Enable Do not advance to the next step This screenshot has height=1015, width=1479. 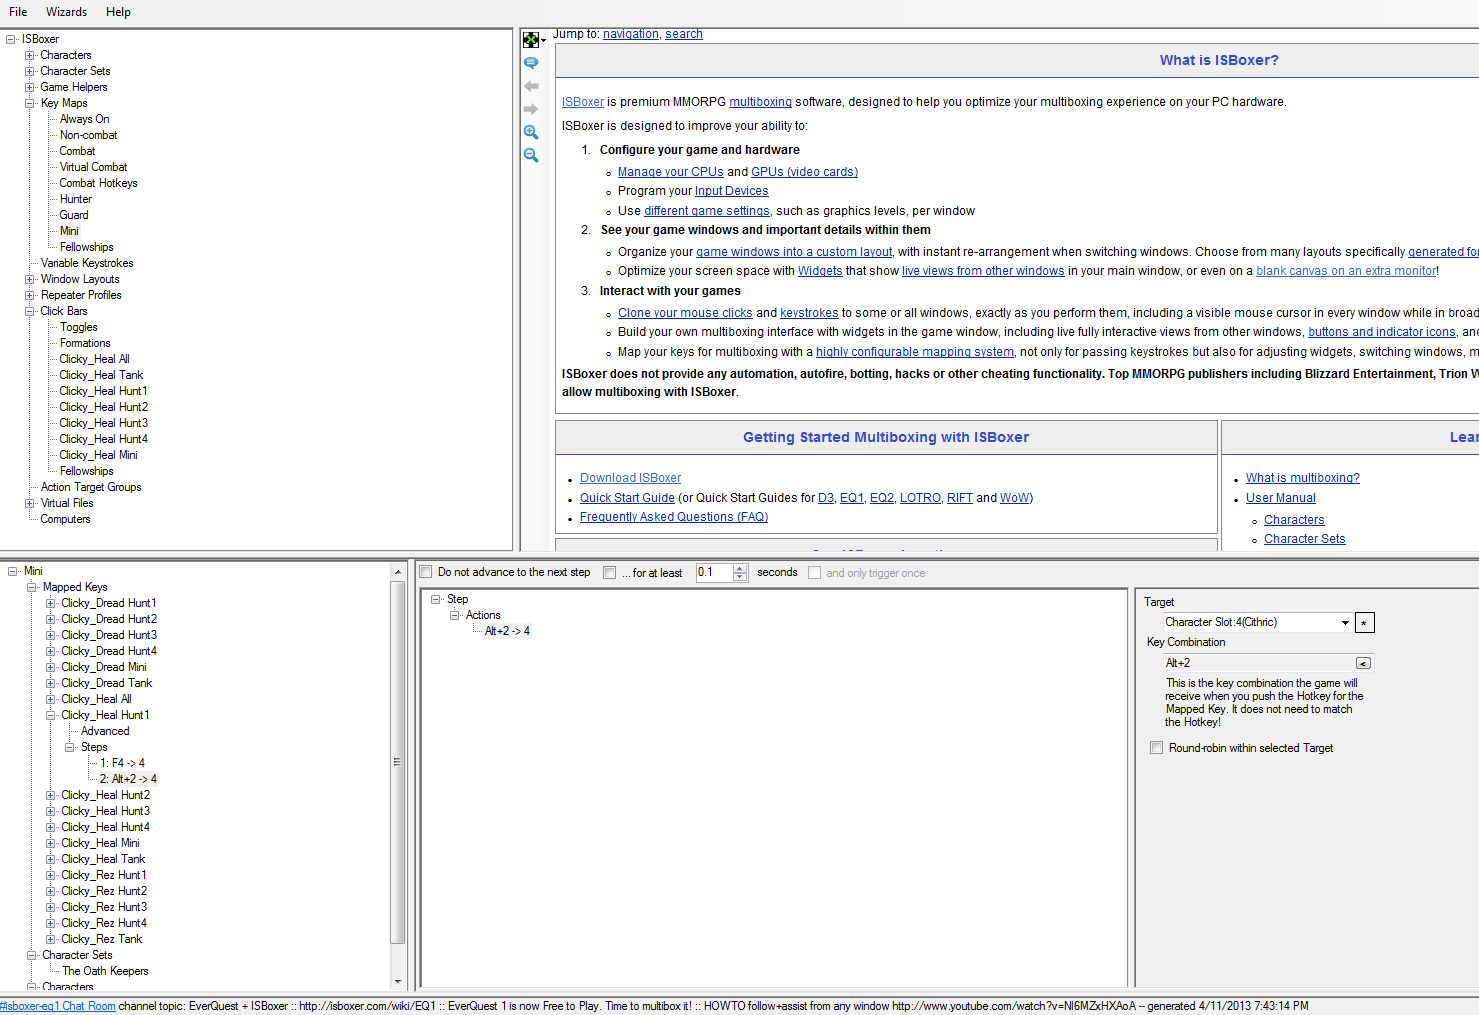click(x=426, y=572)
